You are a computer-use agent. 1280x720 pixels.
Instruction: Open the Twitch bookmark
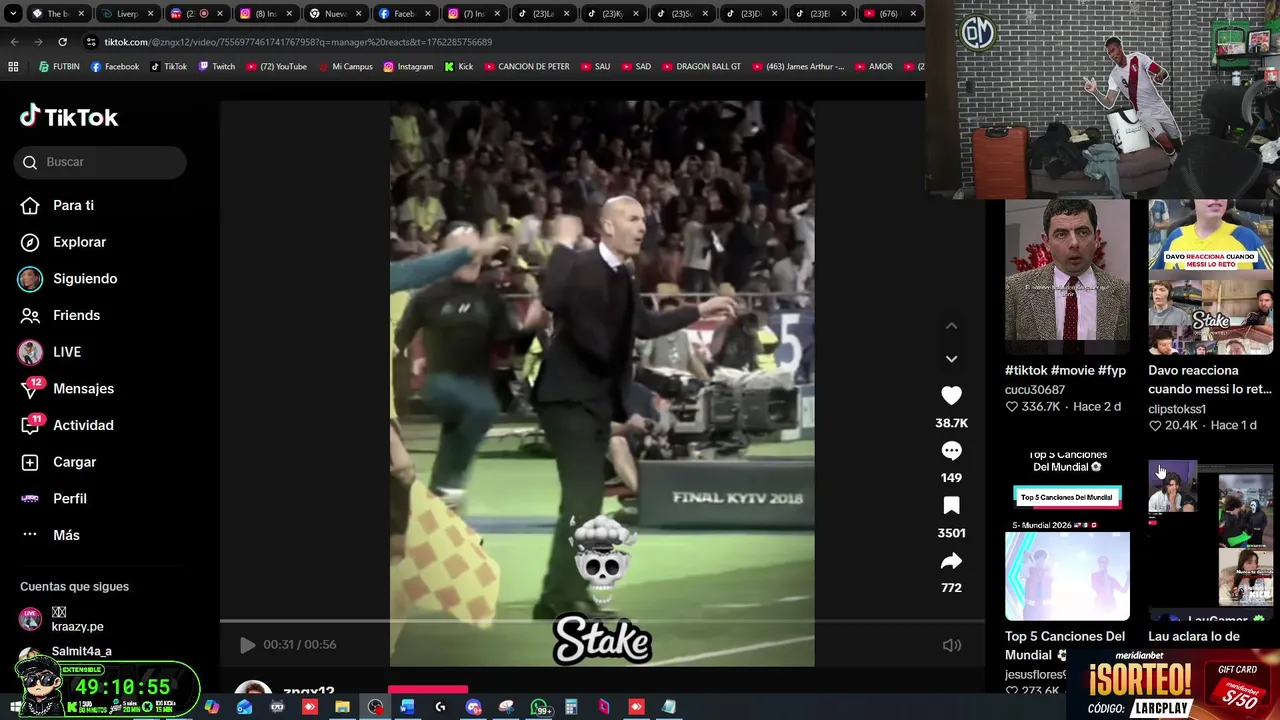tap(217, 67)
